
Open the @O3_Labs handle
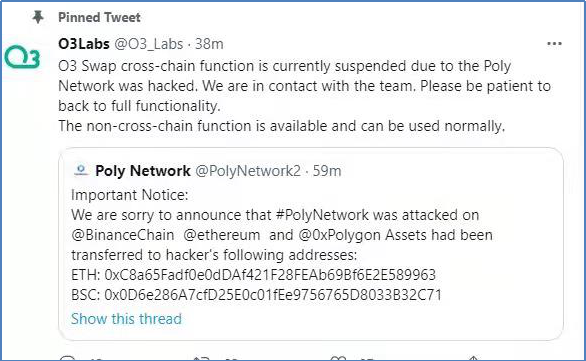149,44
